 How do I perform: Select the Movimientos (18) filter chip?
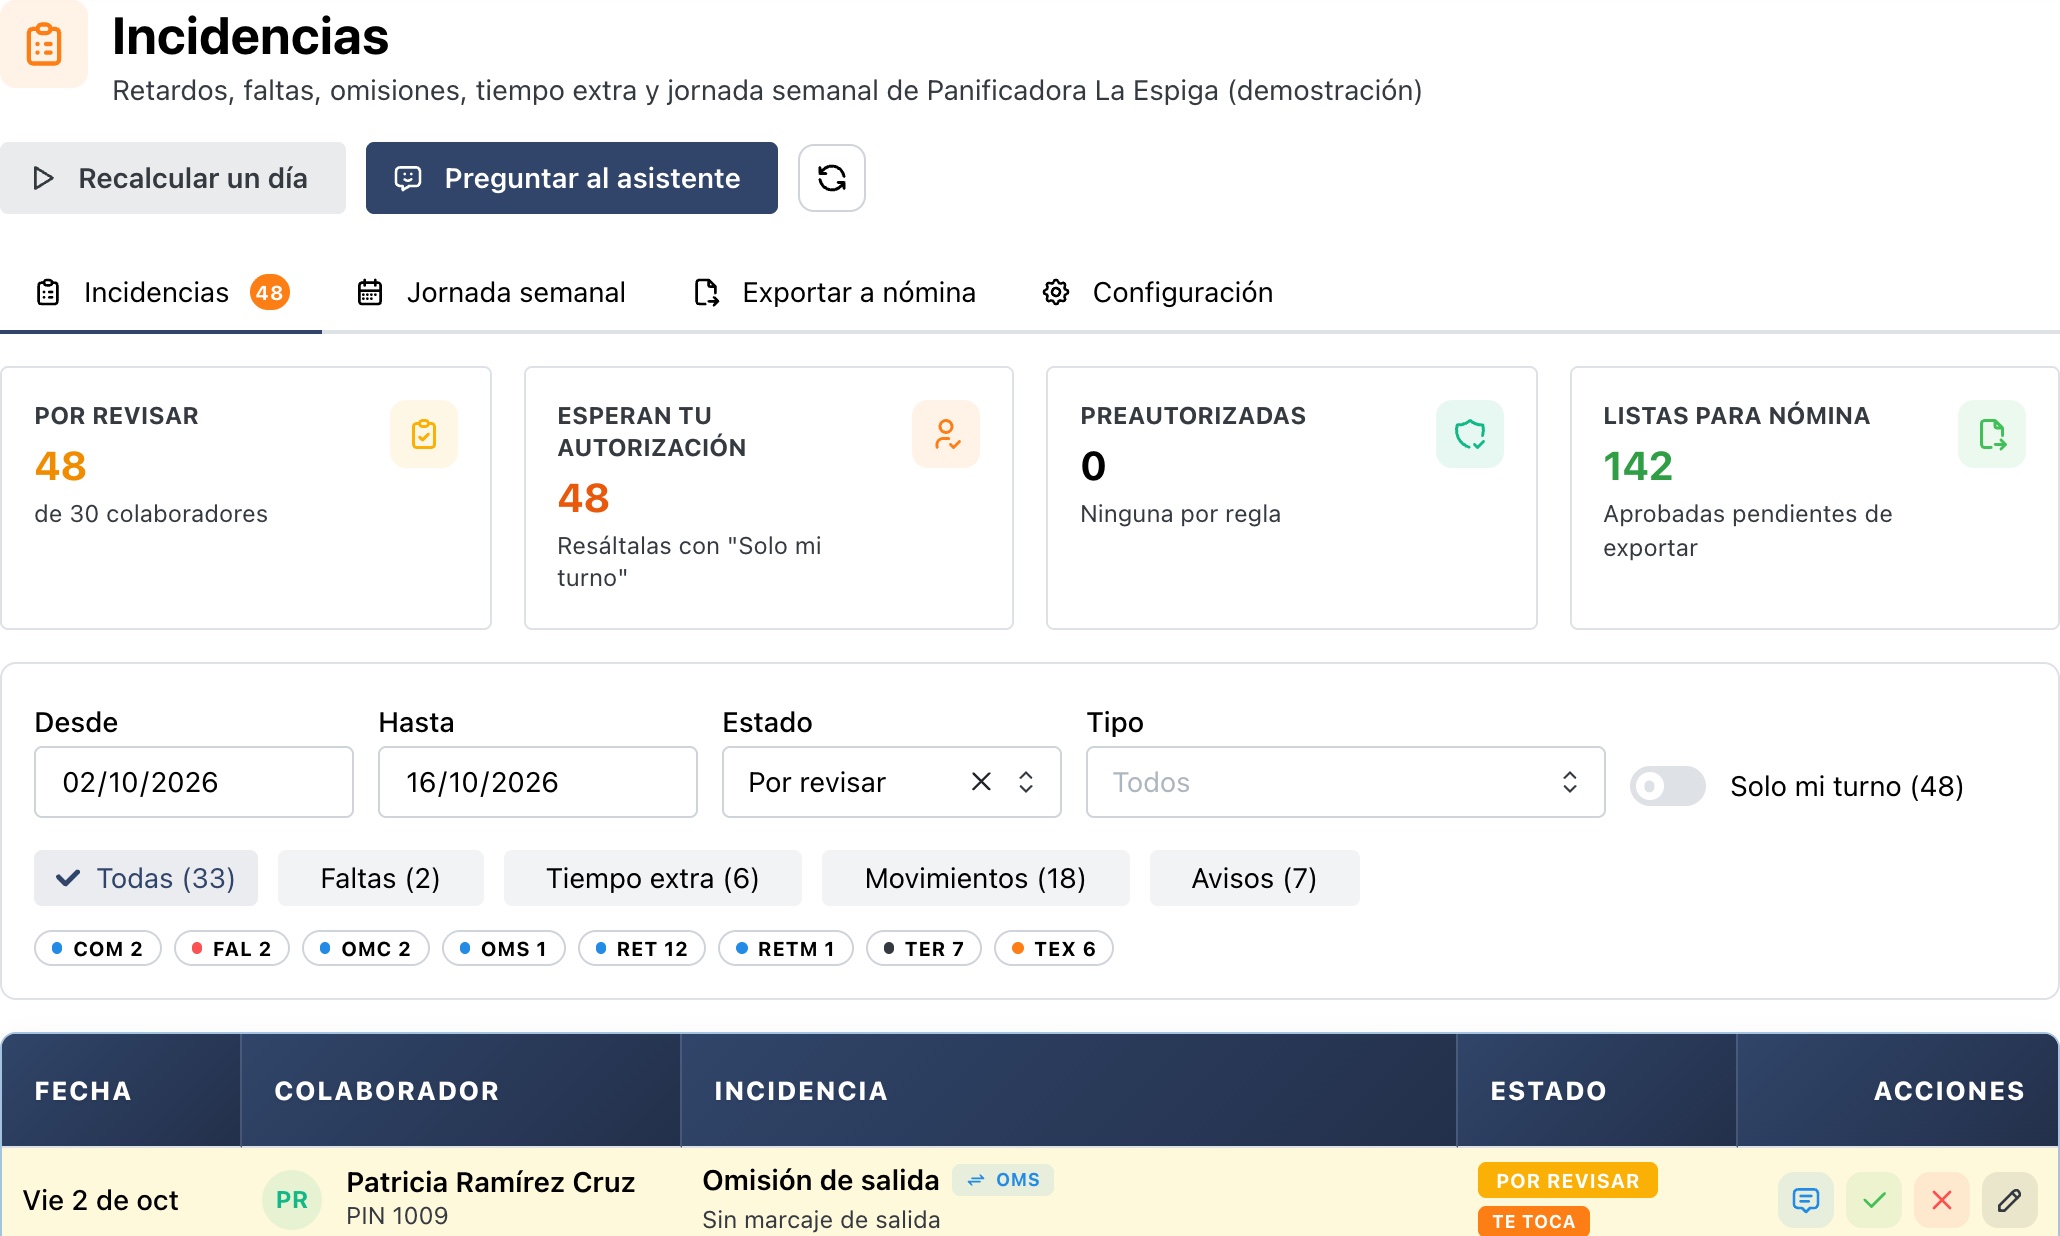click(976, 878)
